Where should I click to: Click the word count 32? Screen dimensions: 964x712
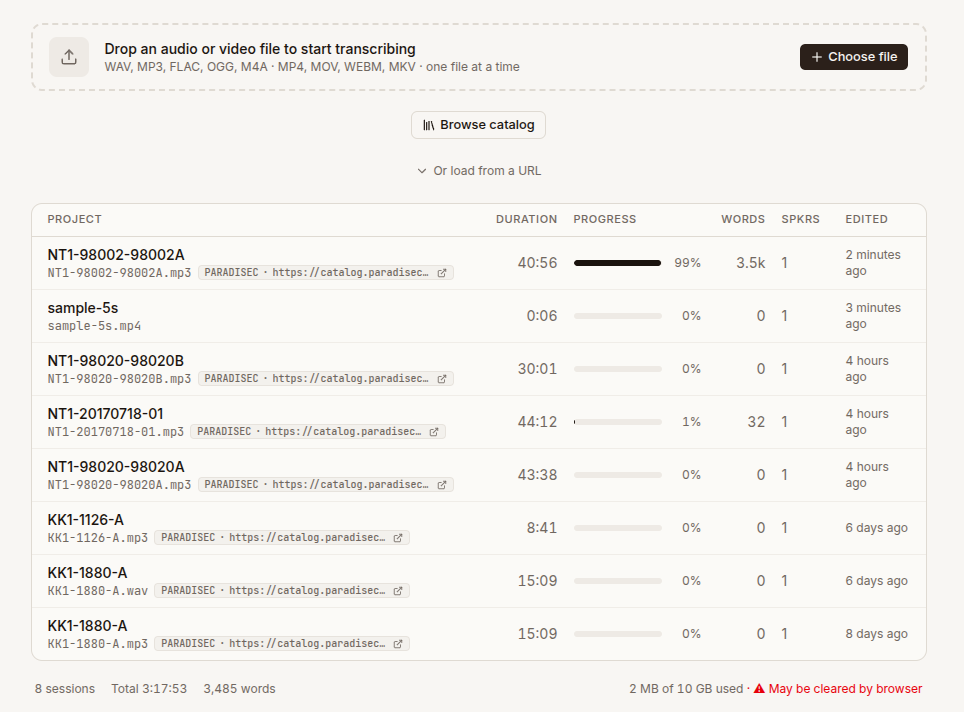pos(756,422)
